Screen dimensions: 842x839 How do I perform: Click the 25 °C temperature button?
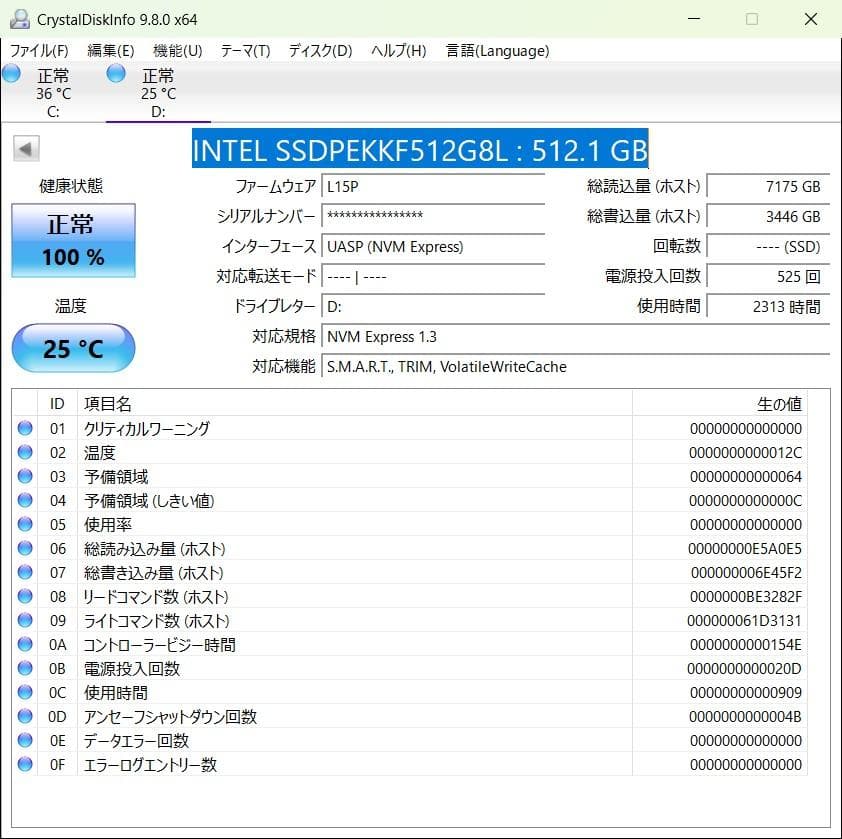pyautogui.click(x=74, y=348)
